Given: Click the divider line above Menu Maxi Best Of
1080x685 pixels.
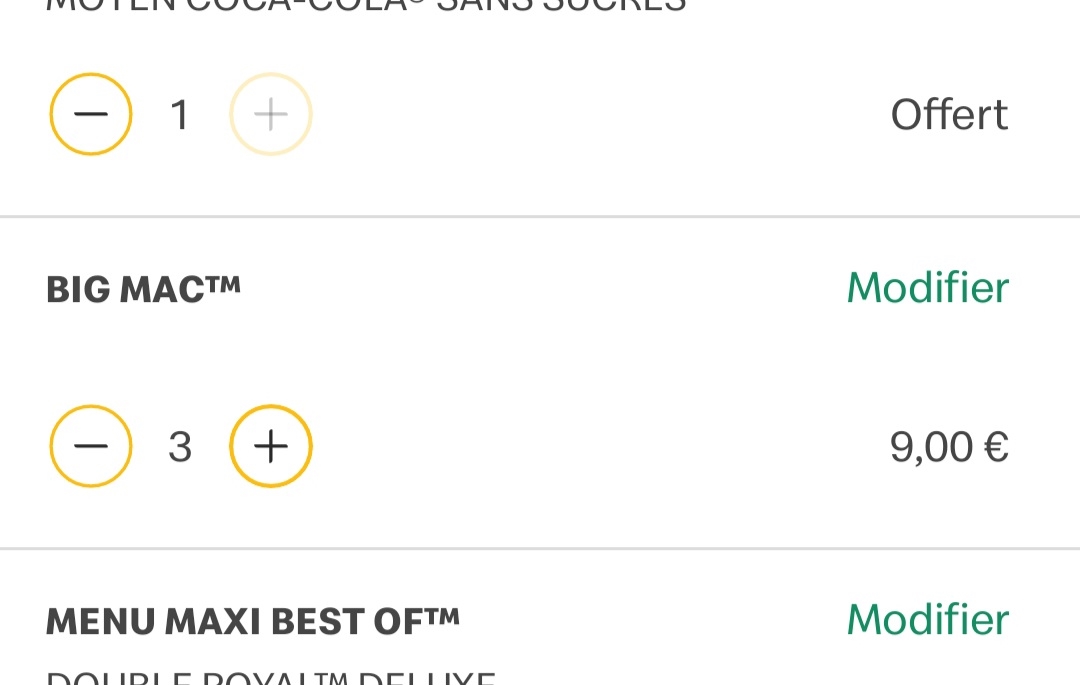Looking at the screenshot, I should click(x=540, y=549).
